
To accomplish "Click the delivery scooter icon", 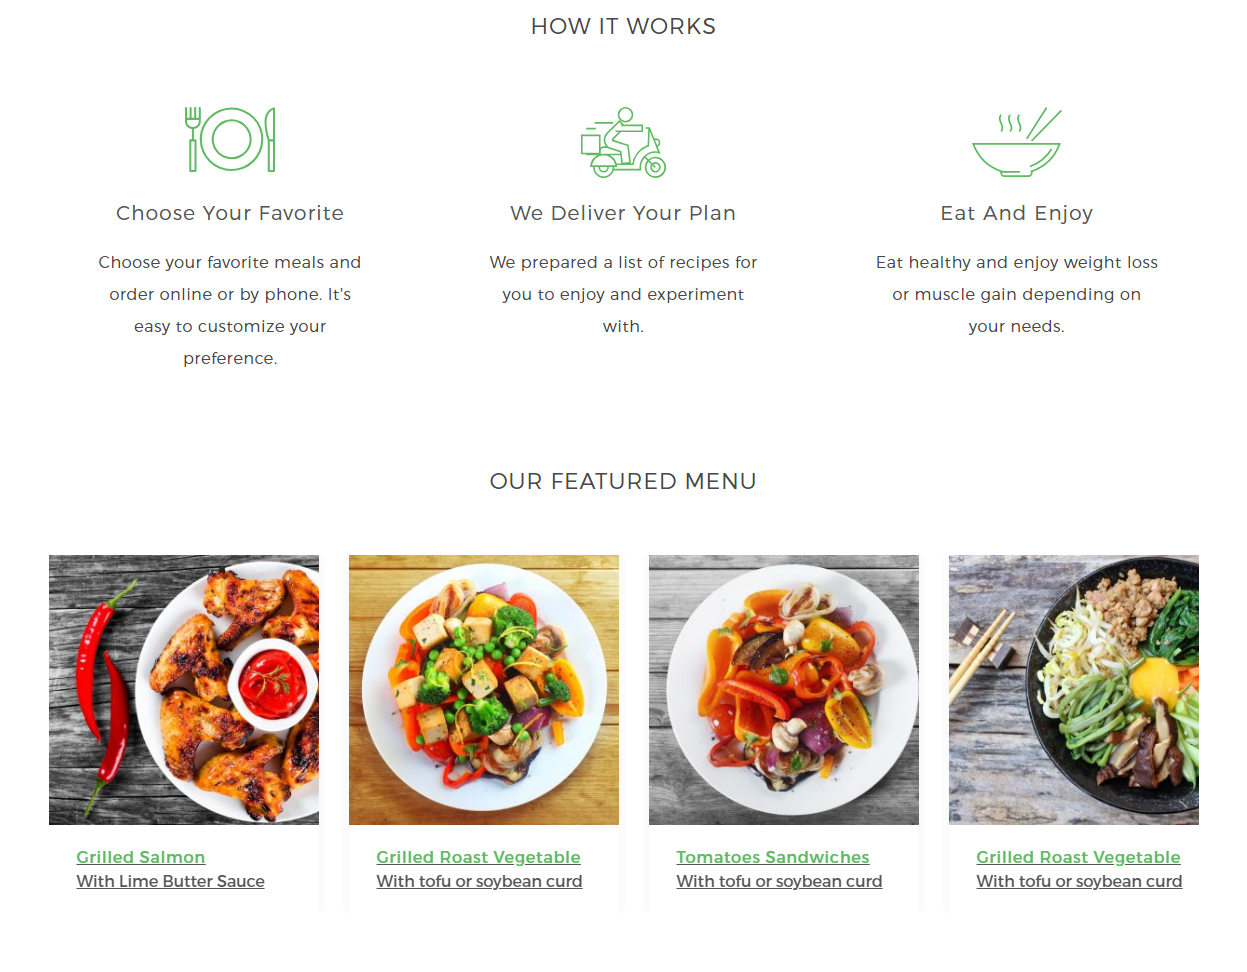I will (623, 142).
